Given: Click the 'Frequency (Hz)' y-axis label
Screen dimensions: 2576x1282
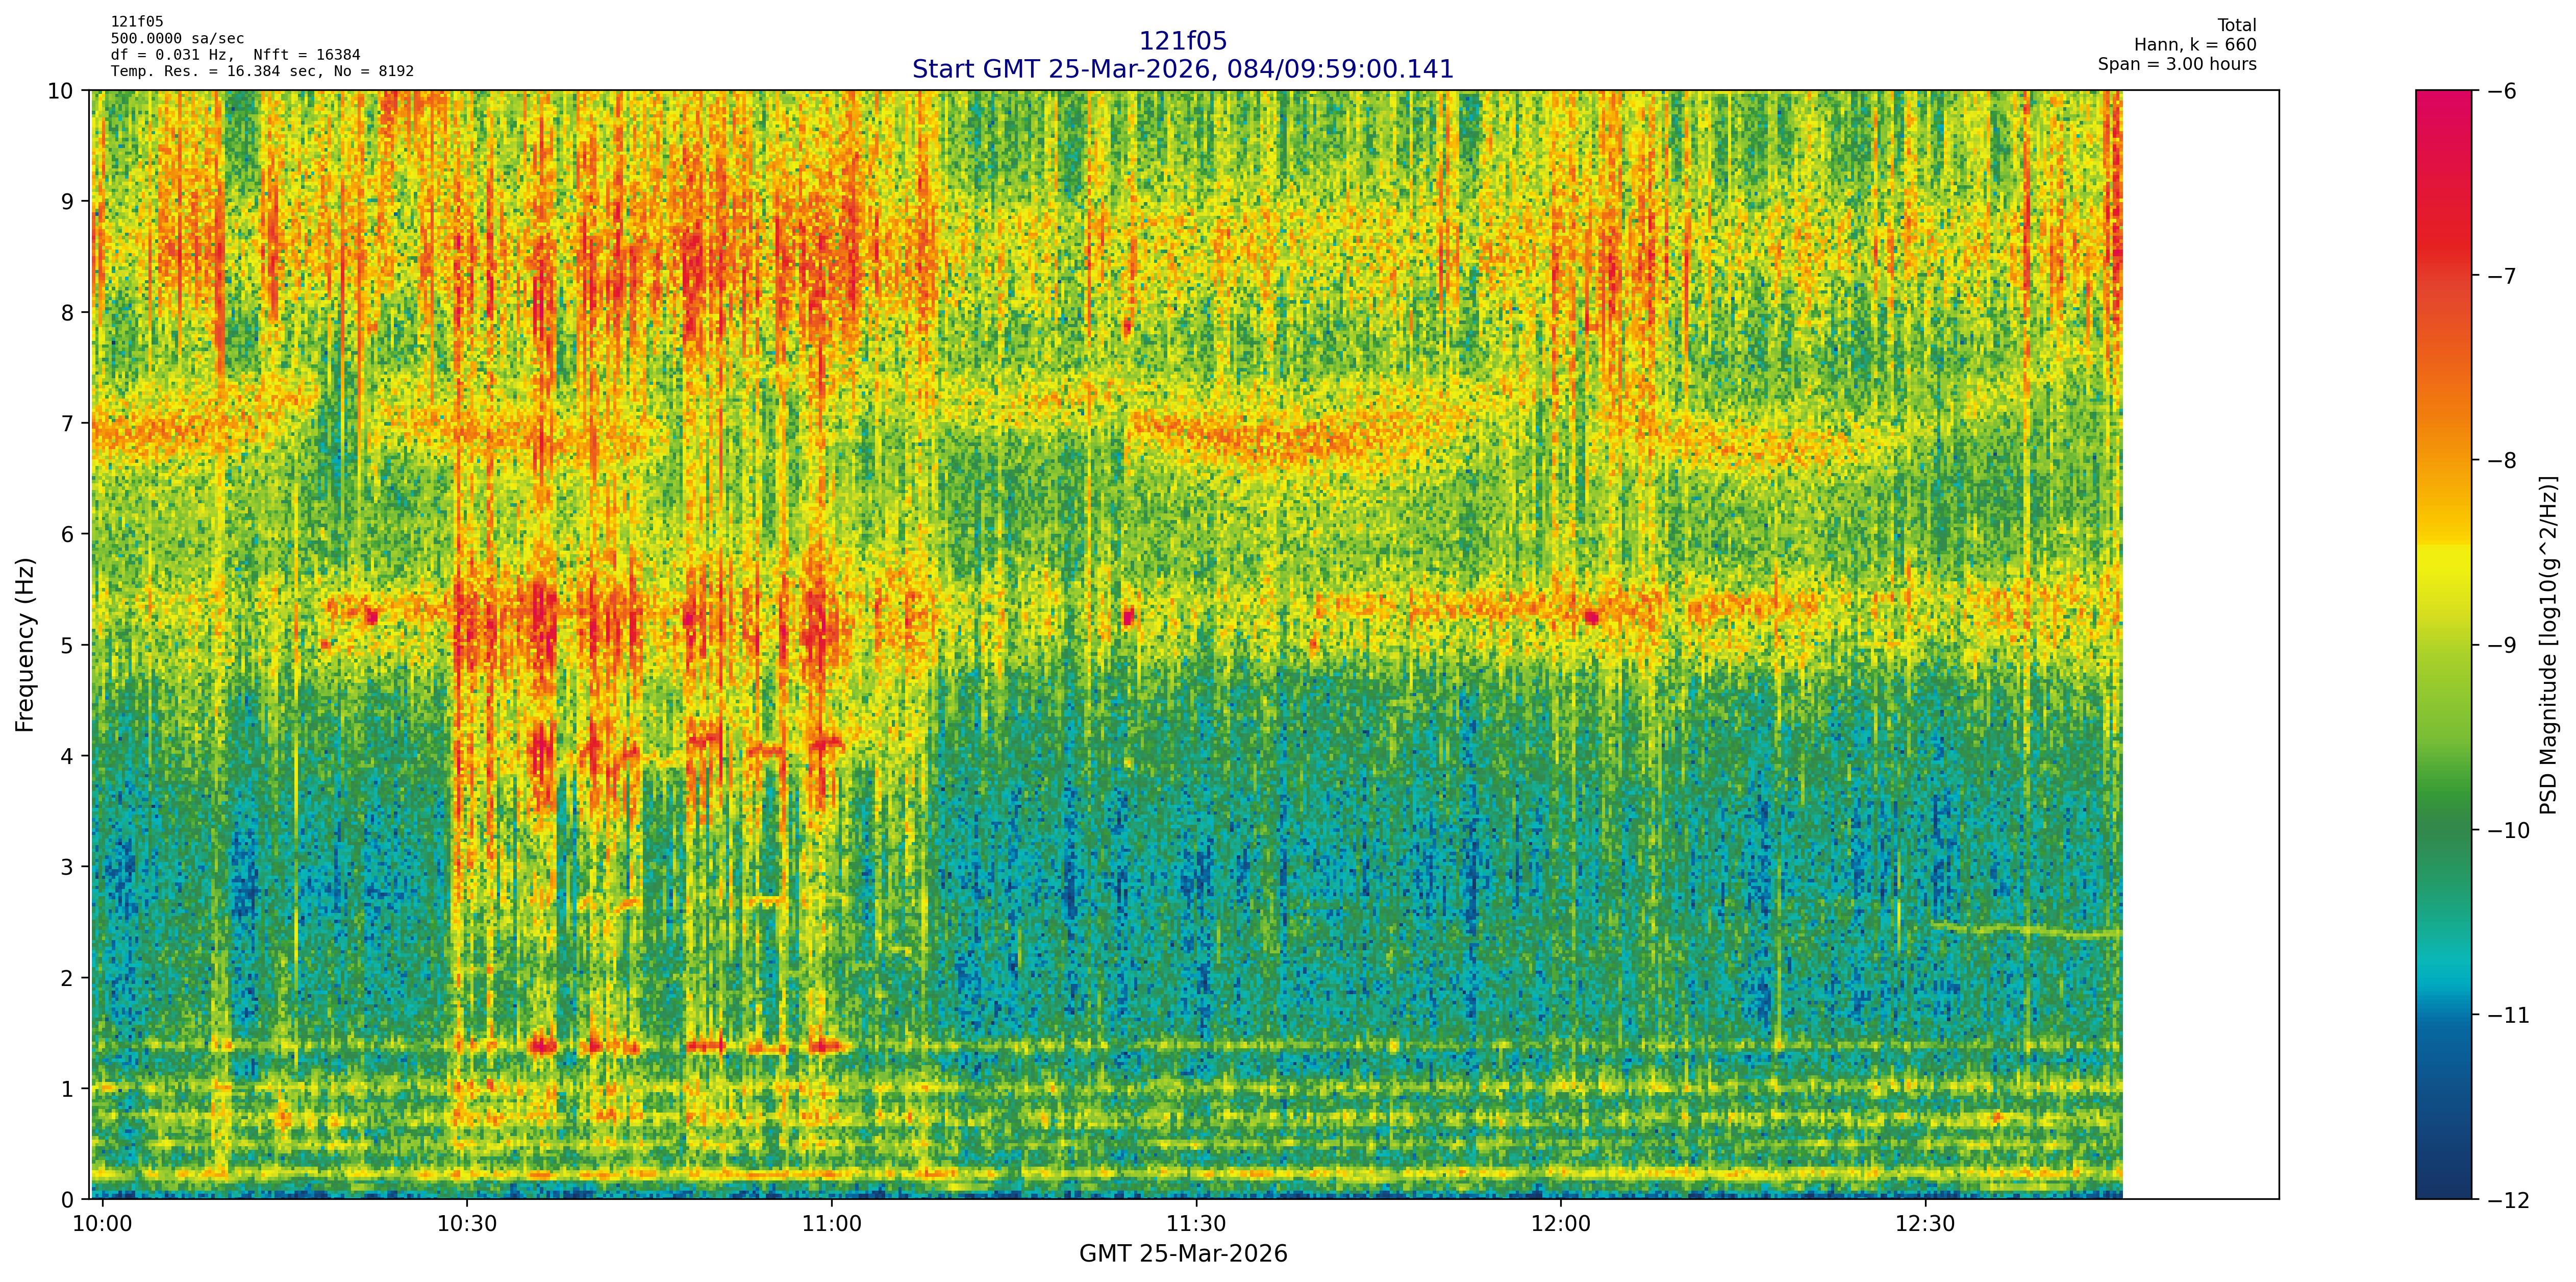Looking at the screenshot, I should click(25, 645).
